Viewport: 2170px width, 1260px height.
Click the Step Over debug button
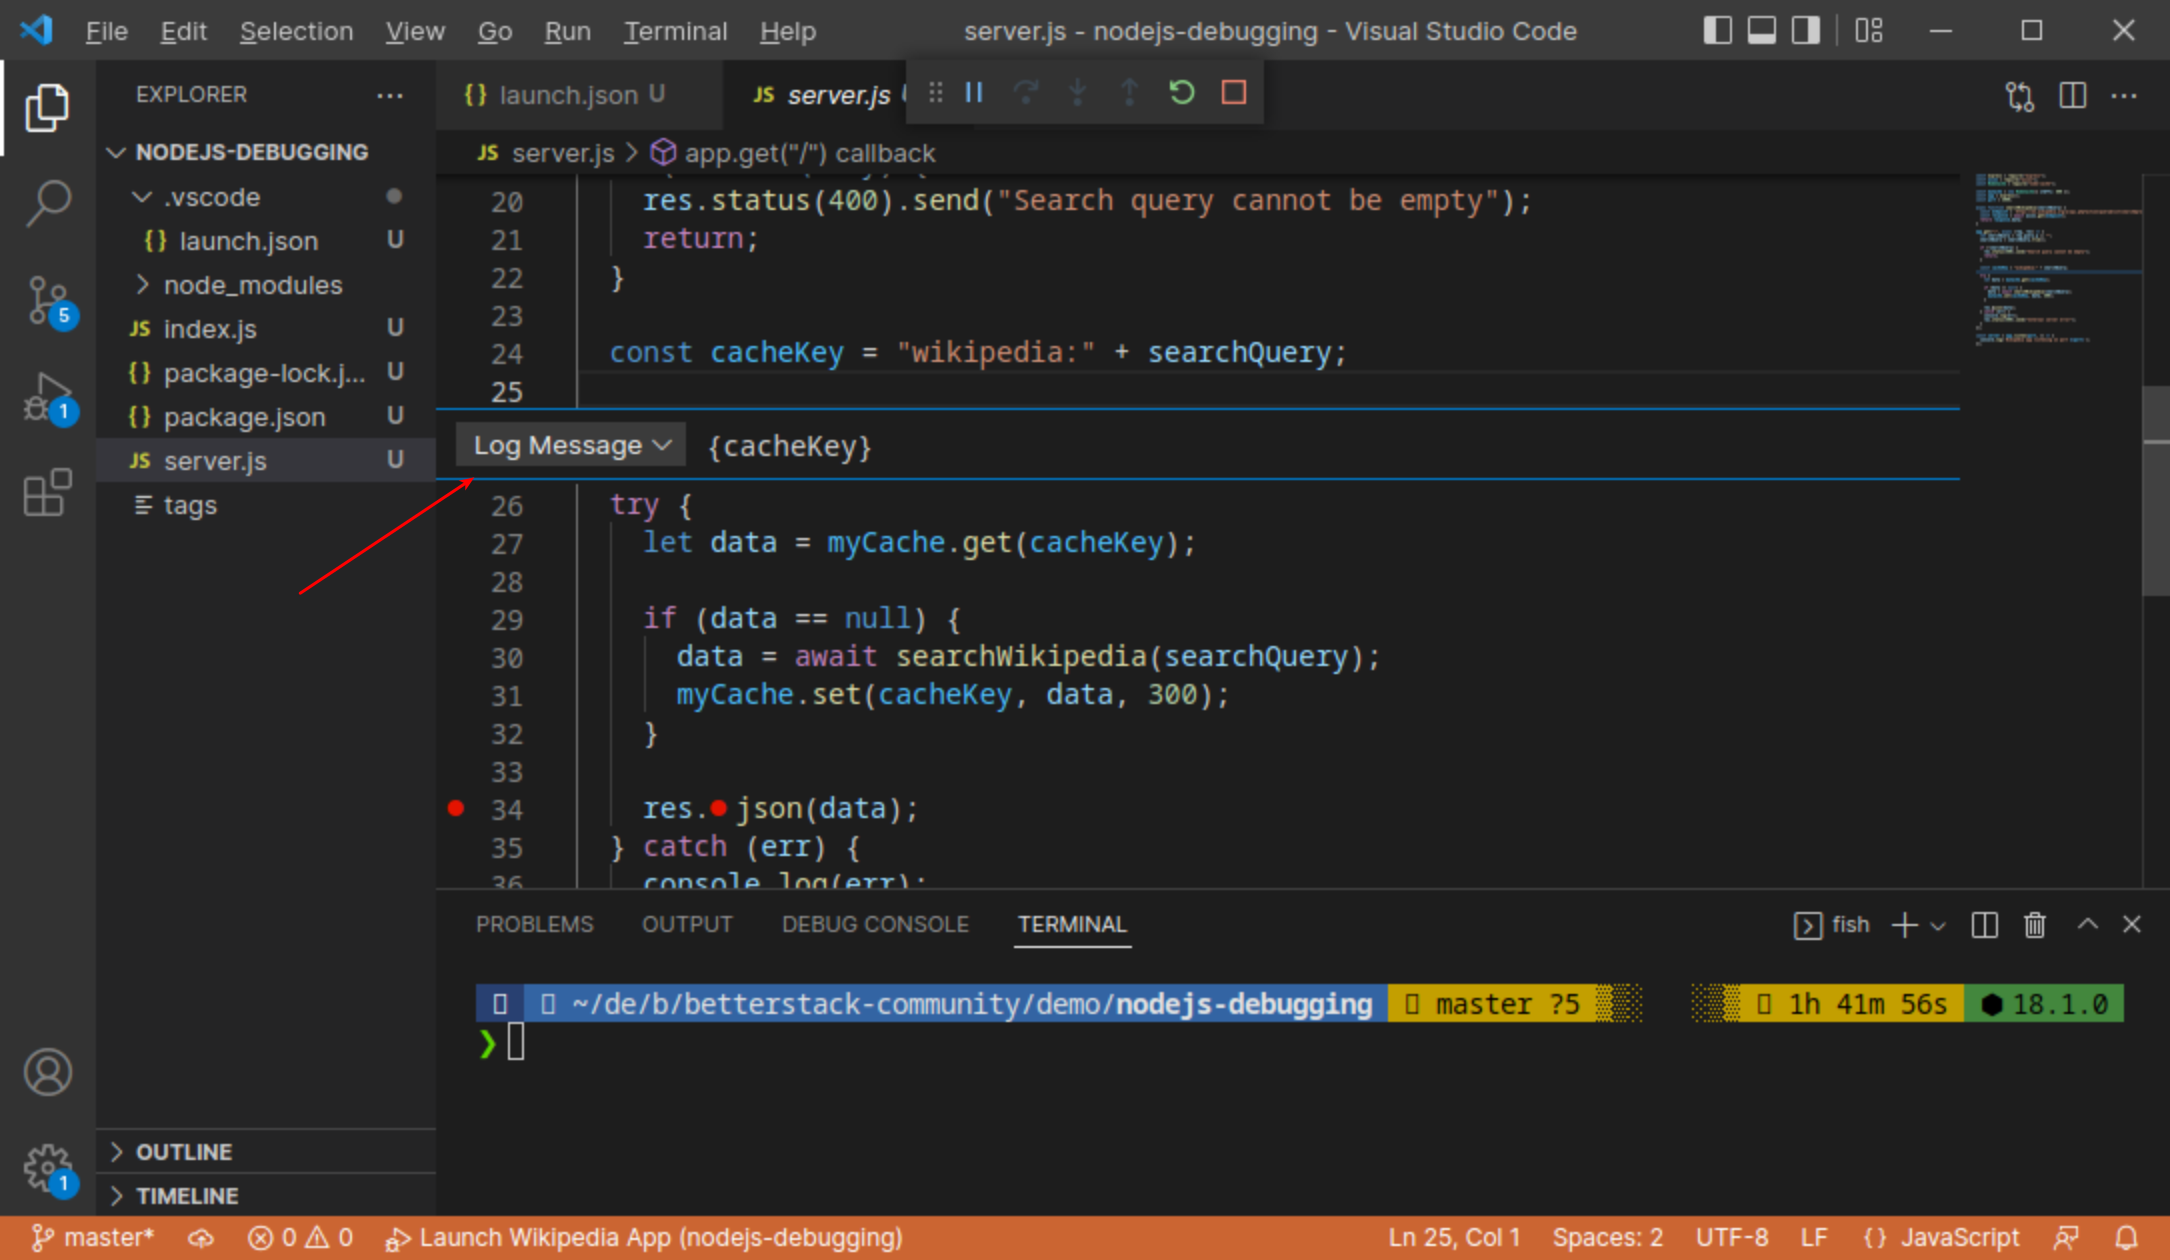click(x=1026, y=93)
